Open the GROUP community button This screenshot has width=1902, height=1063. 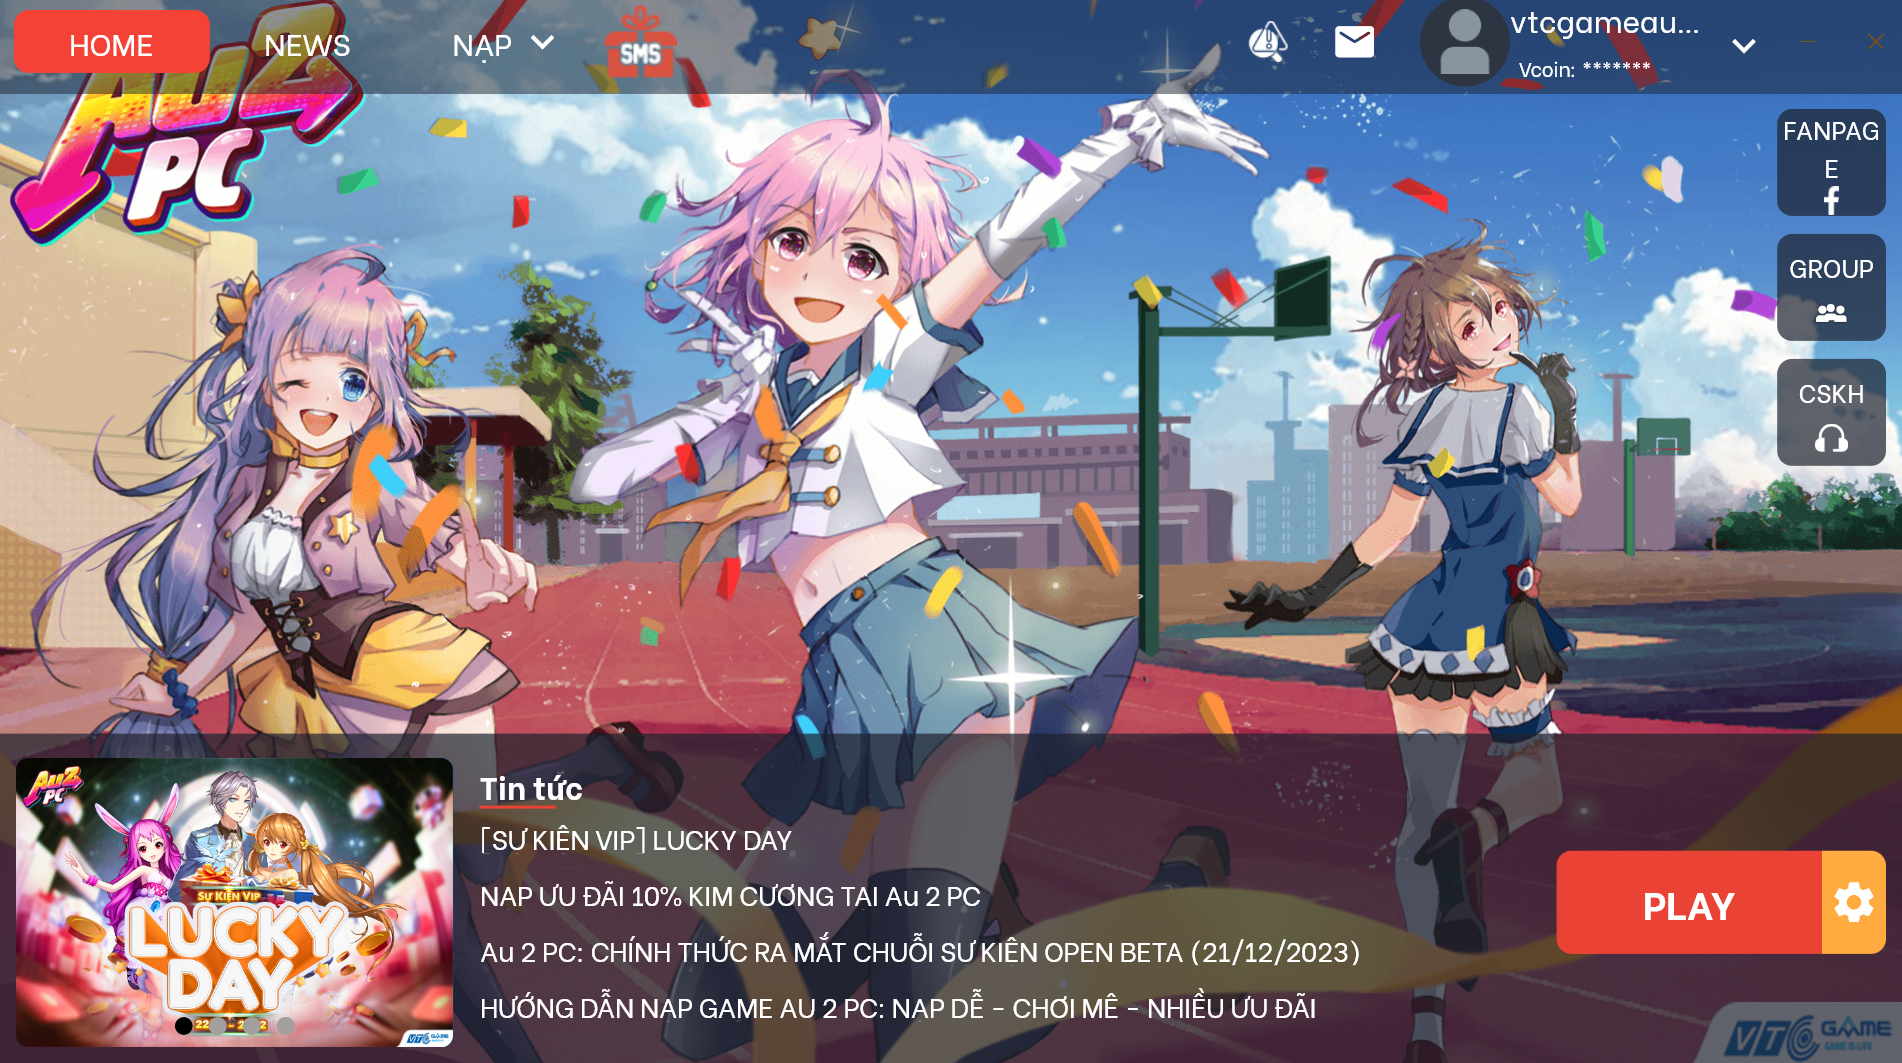click(x=1831, y=287)
